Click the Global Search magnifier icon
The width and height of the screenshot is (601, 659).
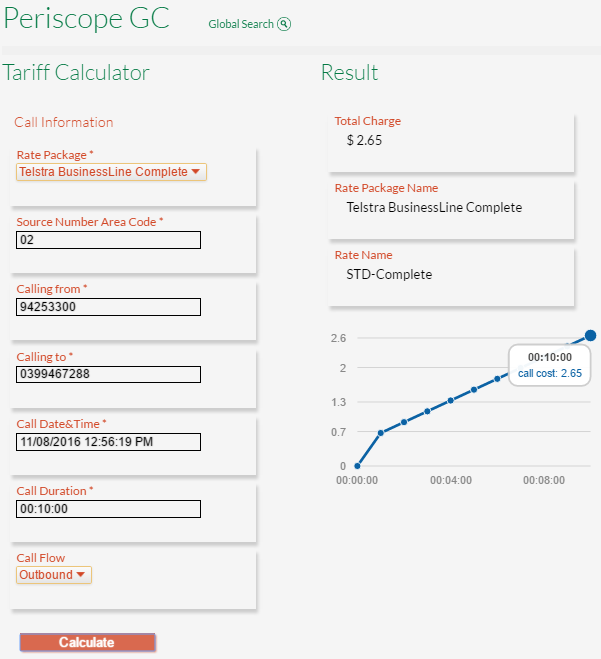click(x=284, y=24)
